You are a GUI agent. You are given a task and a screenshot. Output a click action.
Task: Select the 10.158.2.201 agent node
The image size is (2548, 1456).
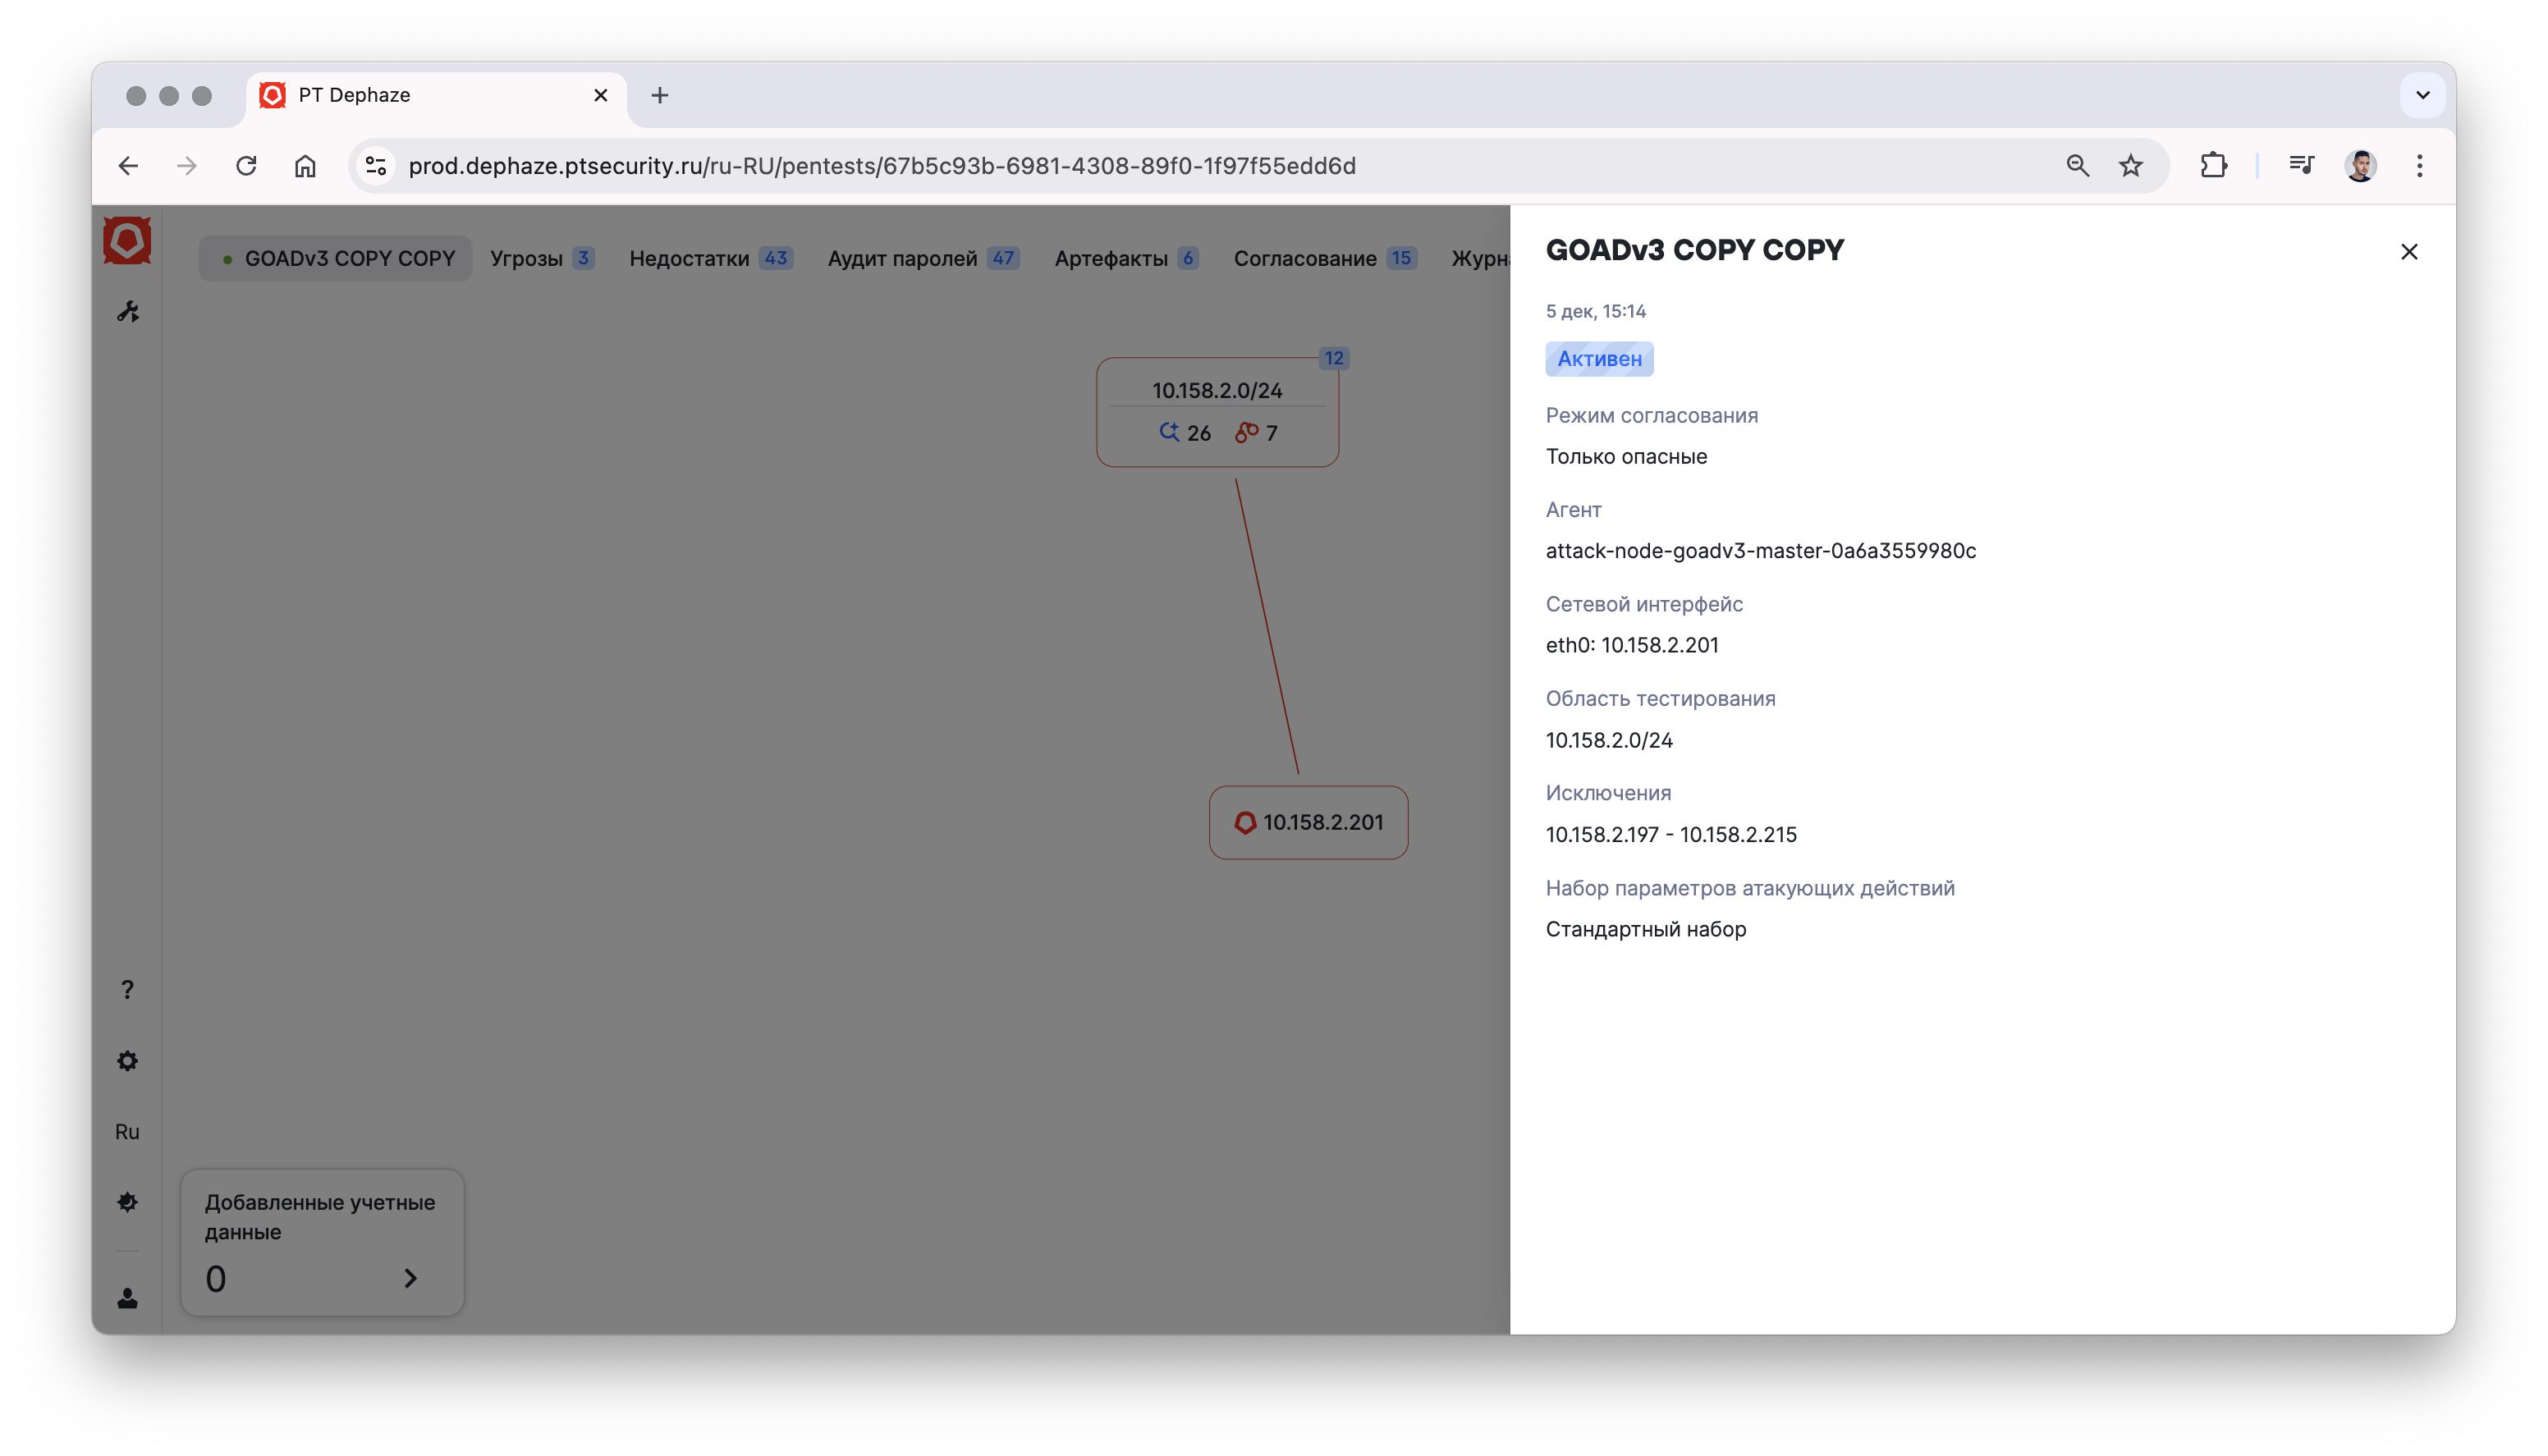1308,822
